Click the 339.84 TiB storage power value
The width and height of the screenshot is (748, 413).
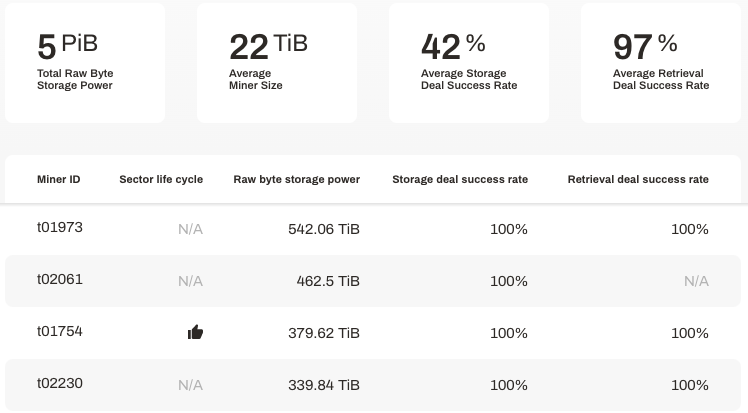click(x=323, y=385)
